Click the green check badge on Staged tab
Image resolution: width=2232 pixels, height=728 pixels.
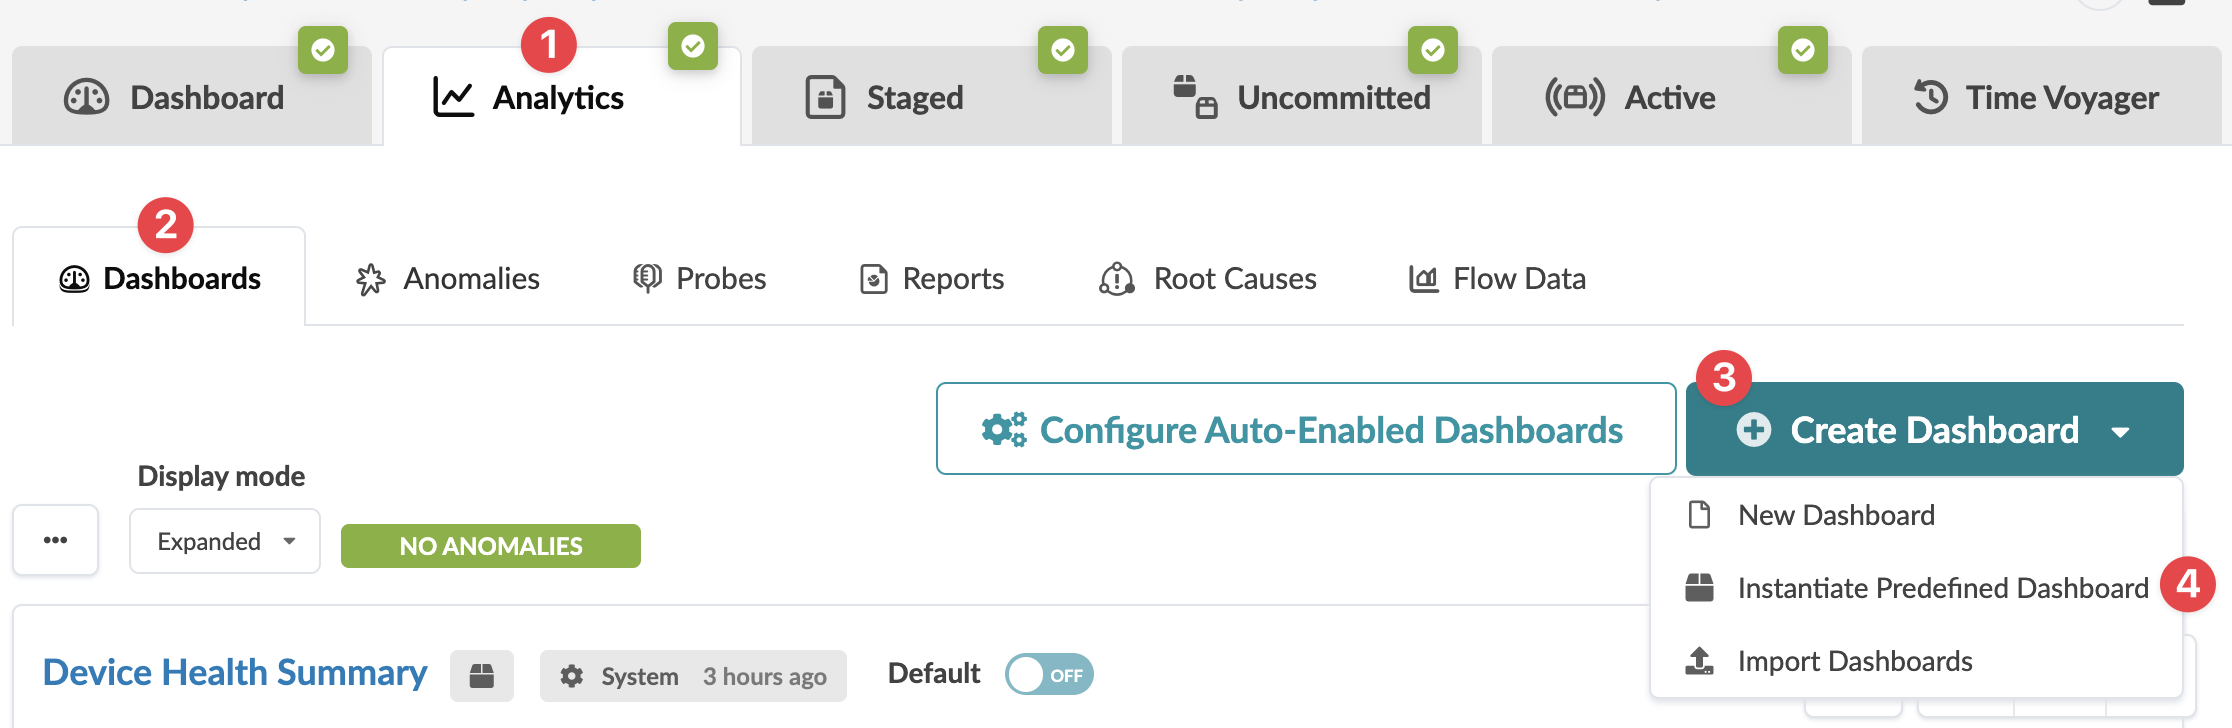coord(1062,50)
